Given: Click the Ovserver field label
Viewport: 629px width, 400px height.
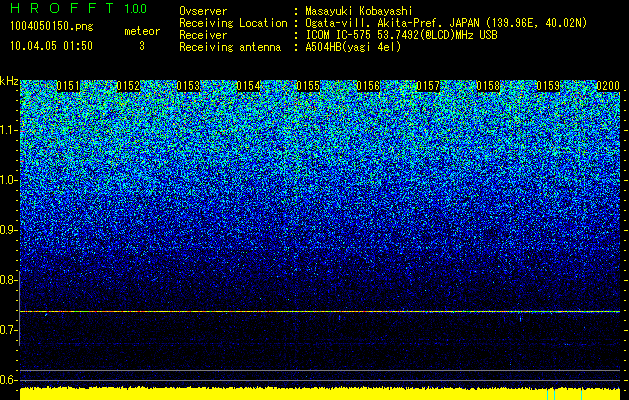Looking at the screenshot, I should coord(203,11).
